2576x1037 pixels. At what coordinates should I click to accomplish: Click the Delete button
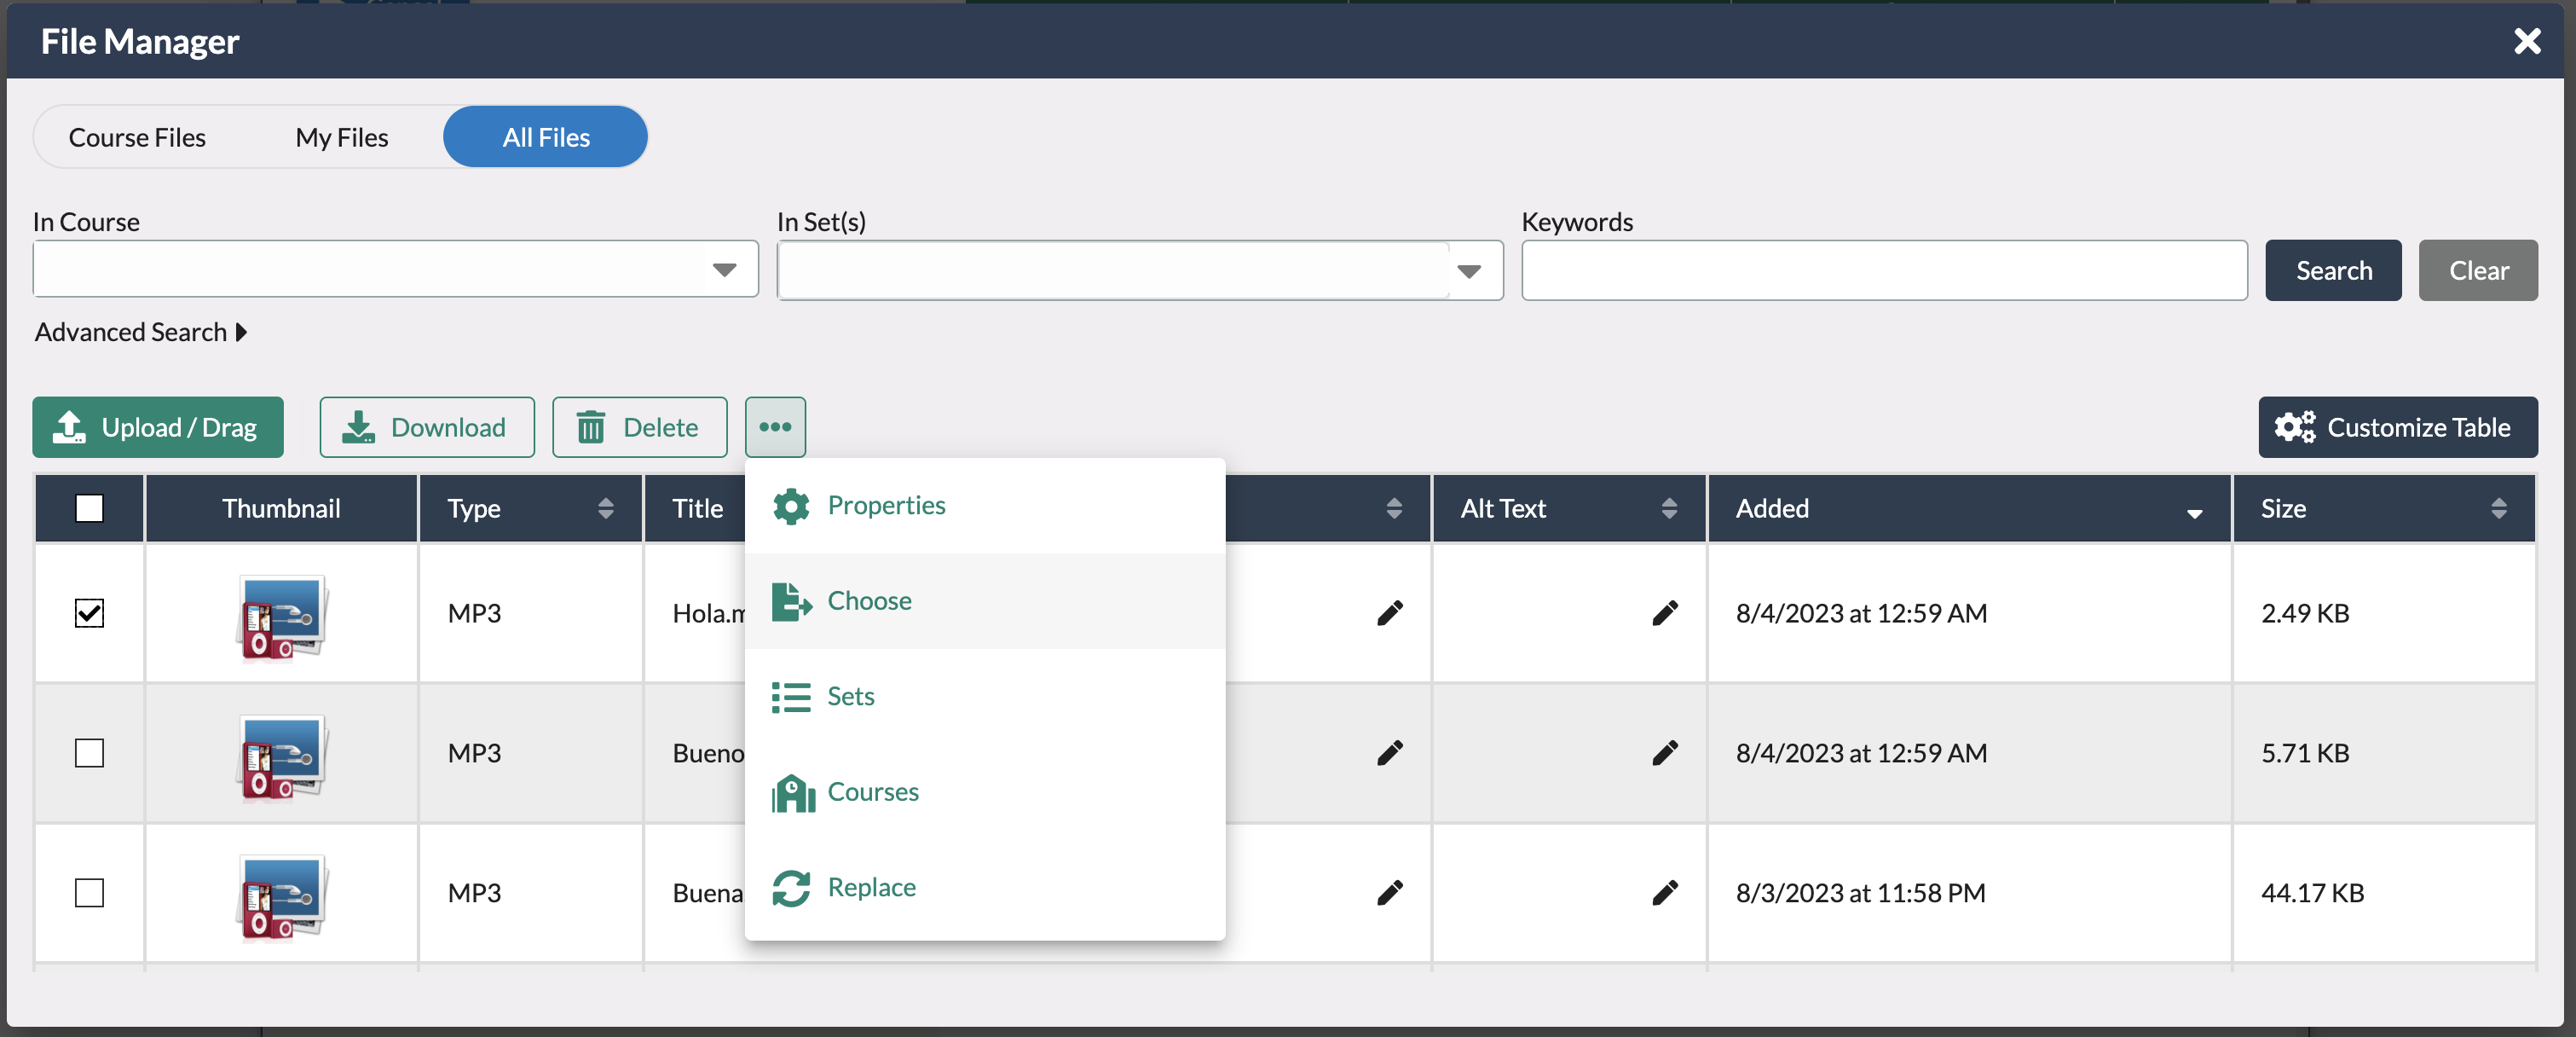pyautogui.click(x=639, y=427)
